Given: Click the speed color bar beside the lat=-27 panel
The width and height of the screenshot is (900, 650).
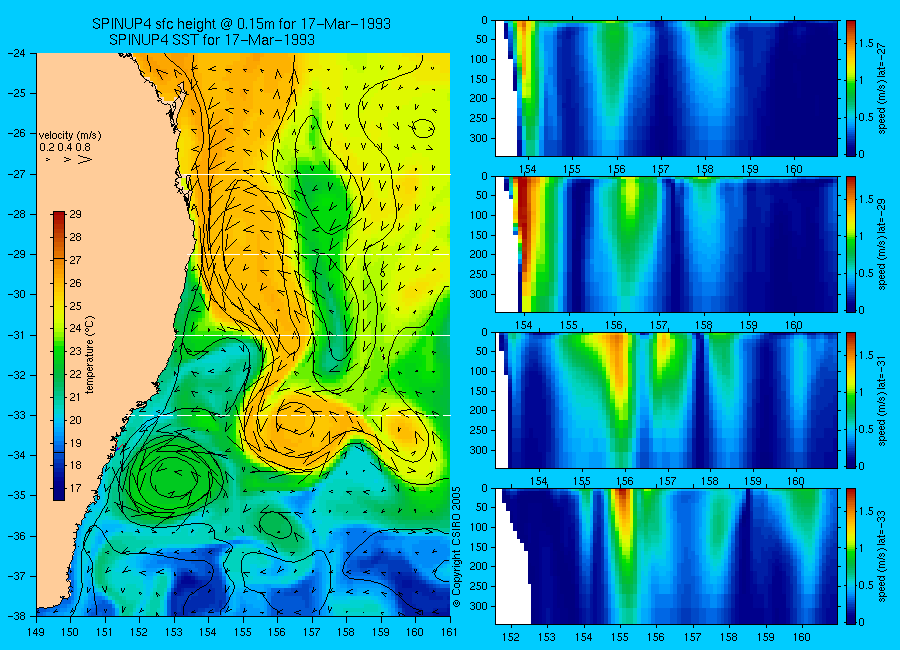Looking at the screenshot, I should click(851, 88).
